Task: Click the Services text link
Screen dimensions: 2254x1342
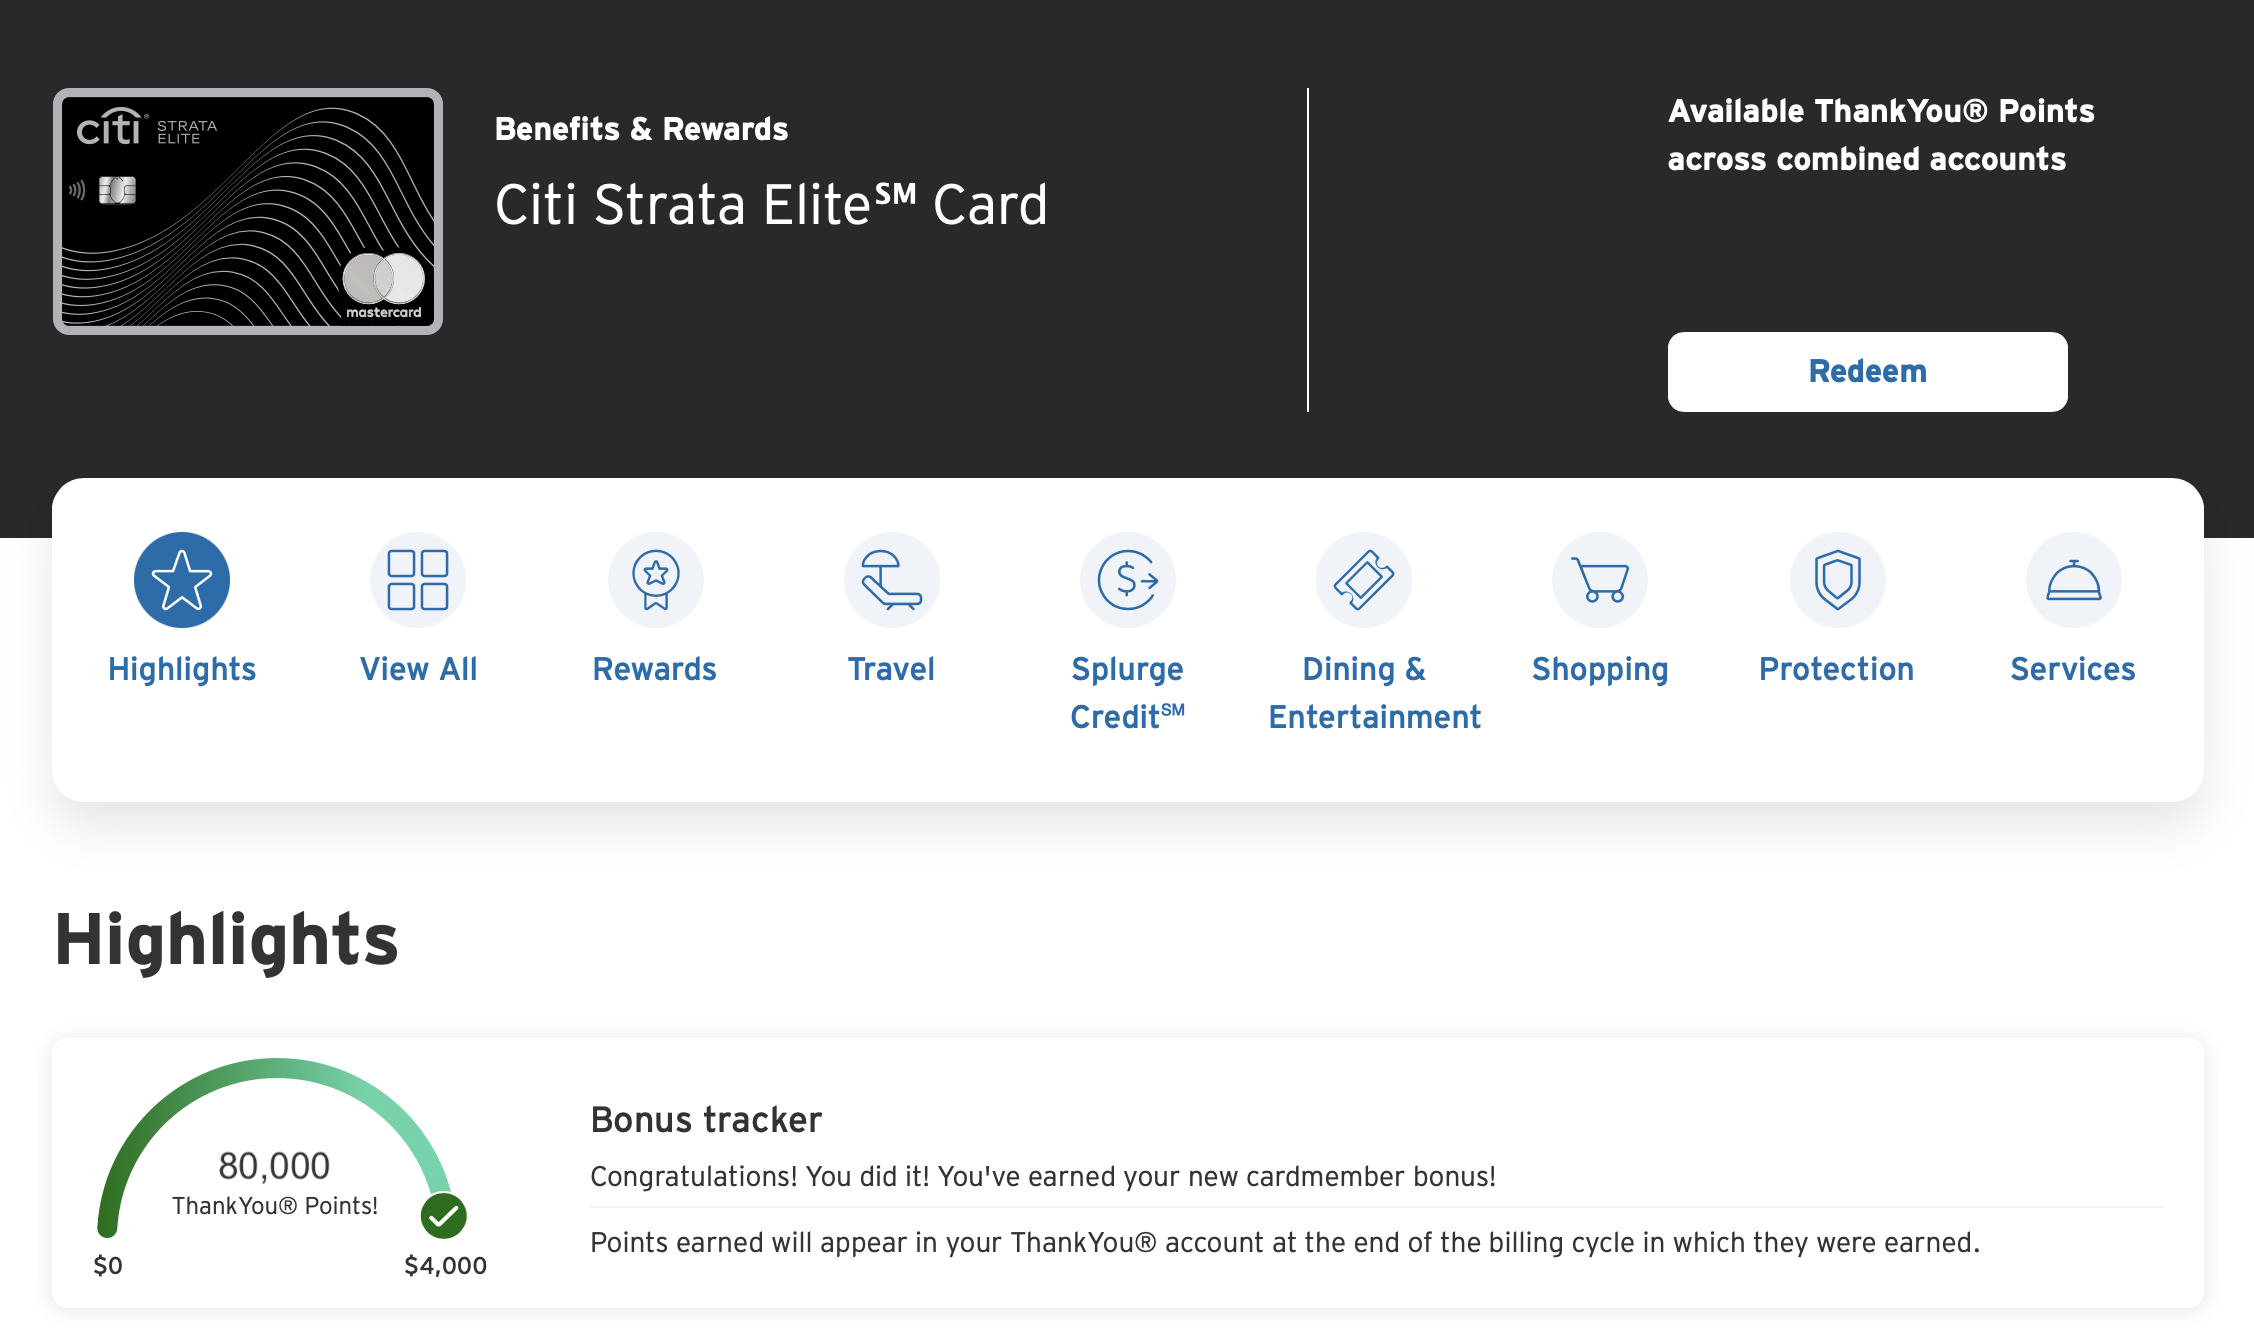Action: [2073, 669]
